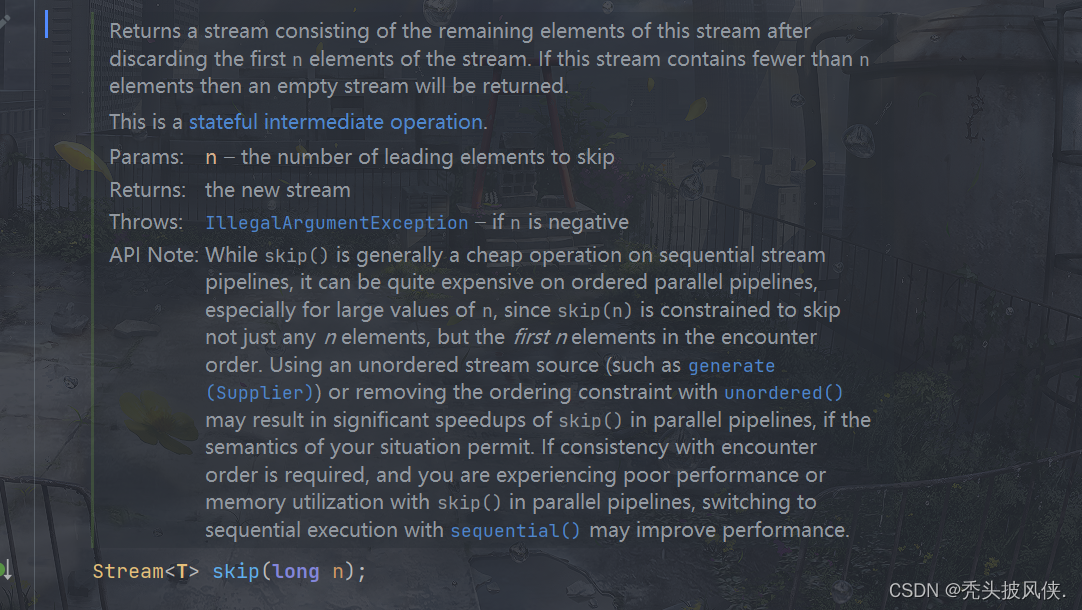Click the Stream return type
This screenshot has width=1082, height=610.
(128, 571)
